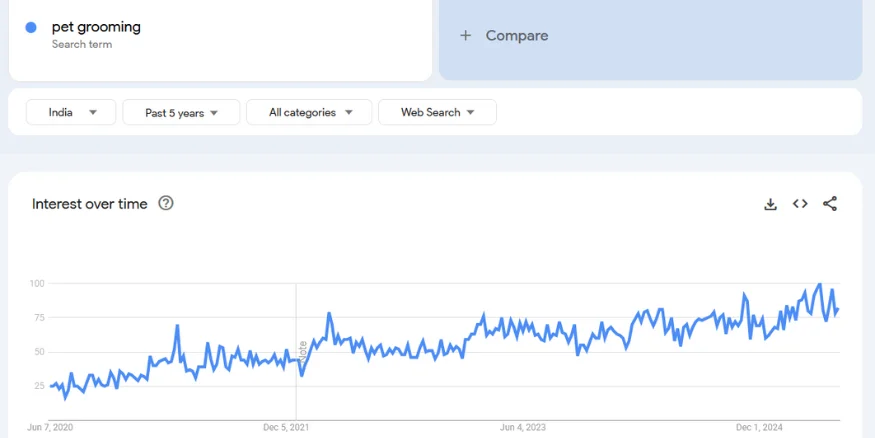Image resolution: width=875 pixels, height=438 pixels.
Task: Open the embed code icon
Action: click(800, 204)
